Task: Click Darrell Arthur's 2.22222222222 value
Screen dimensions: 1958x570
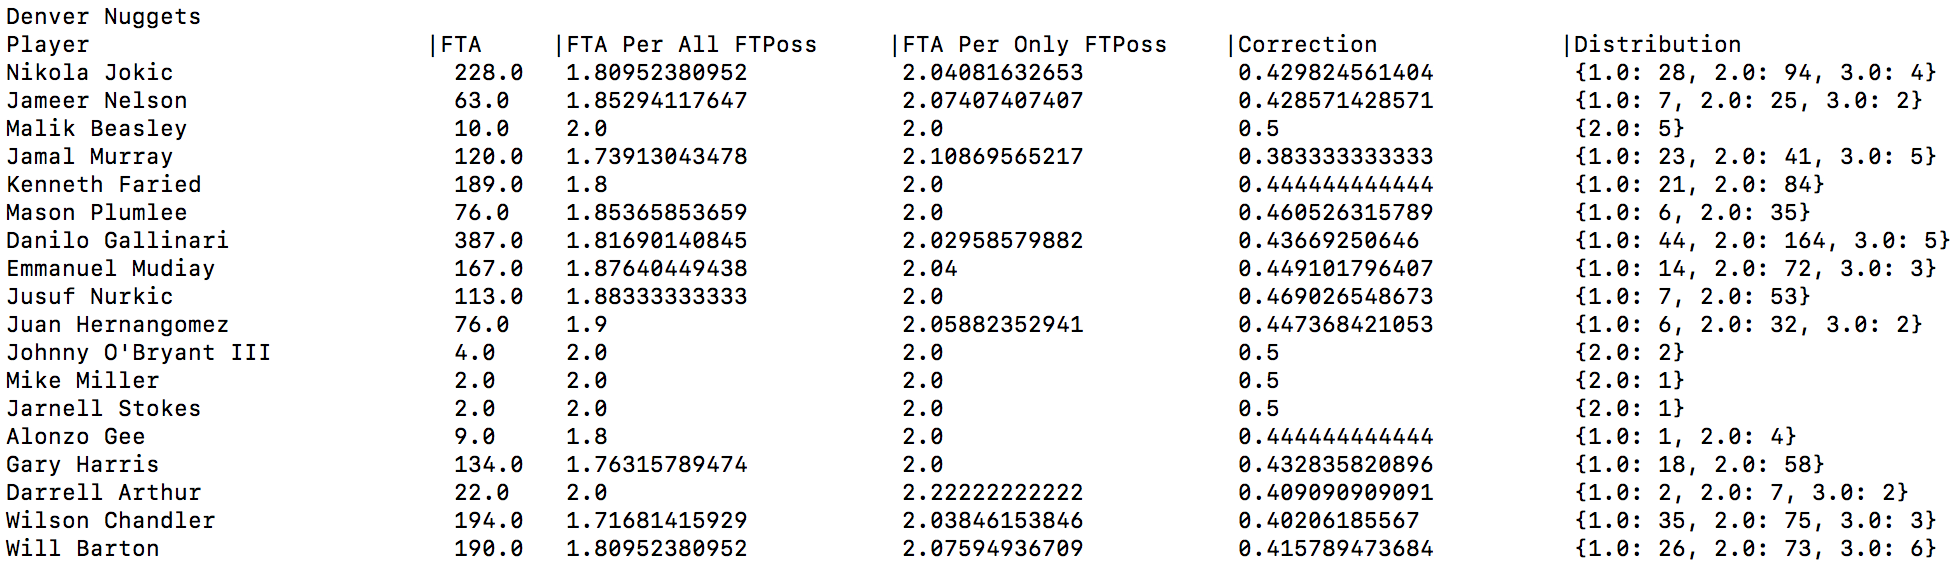Action: click(992, 493)
